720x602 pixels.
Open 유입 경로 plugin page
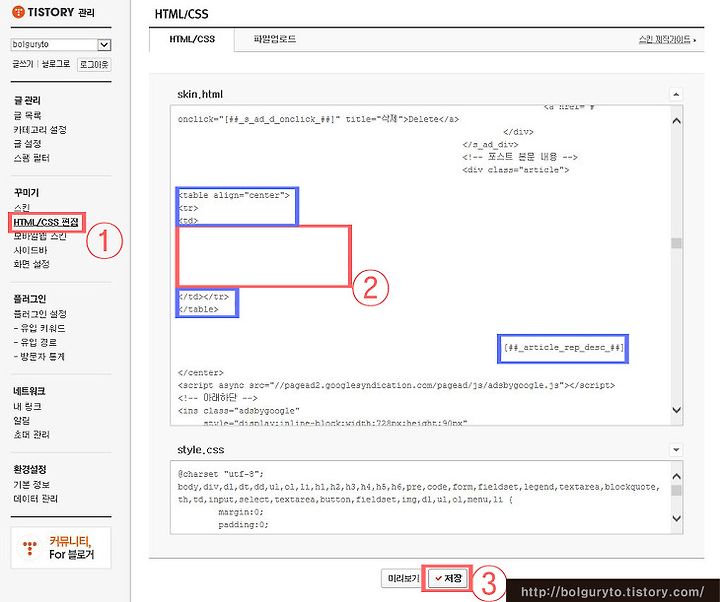coord(35,343)
